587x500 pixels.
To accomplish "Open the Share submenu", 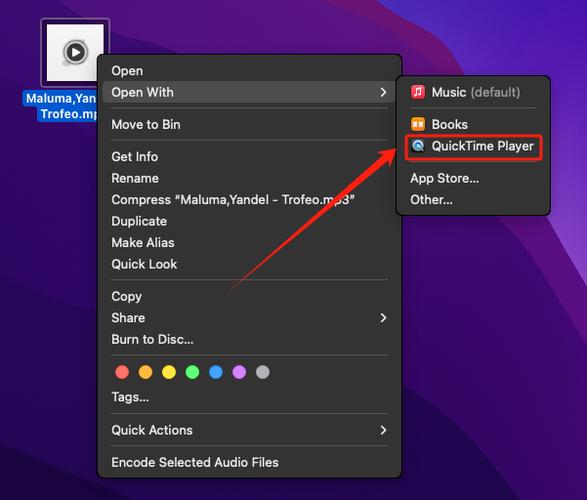I will (249, 318).
